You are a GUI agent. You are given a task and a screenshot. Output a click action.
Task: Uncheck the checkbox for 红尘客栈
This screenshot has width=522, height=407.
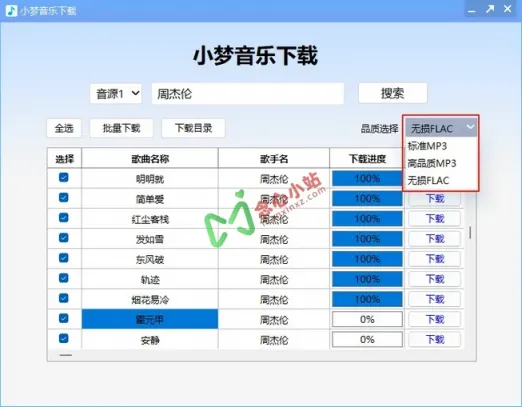[x=64, y=218]
